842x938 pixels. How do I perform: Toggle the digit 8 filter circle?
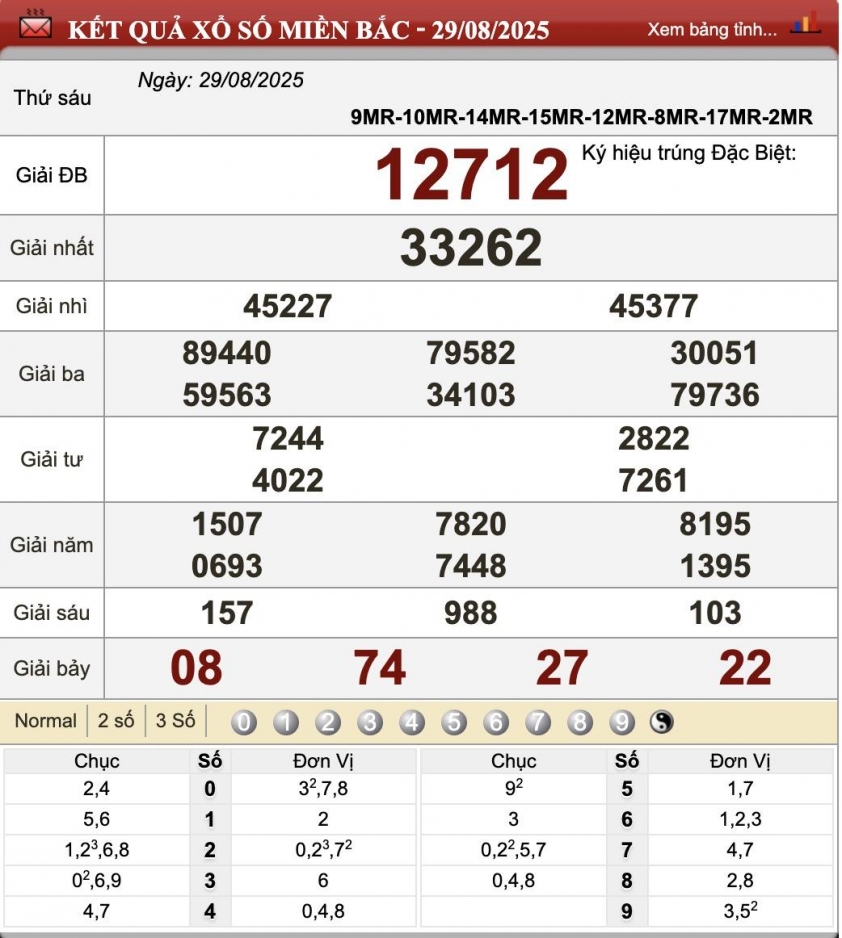[580, 722]
